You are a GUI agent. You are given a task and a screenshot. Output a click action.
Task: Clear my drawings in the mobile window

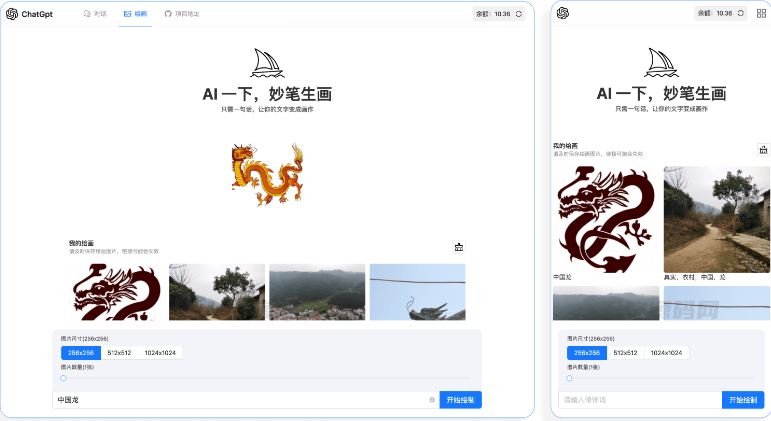[x=763, y=150]
